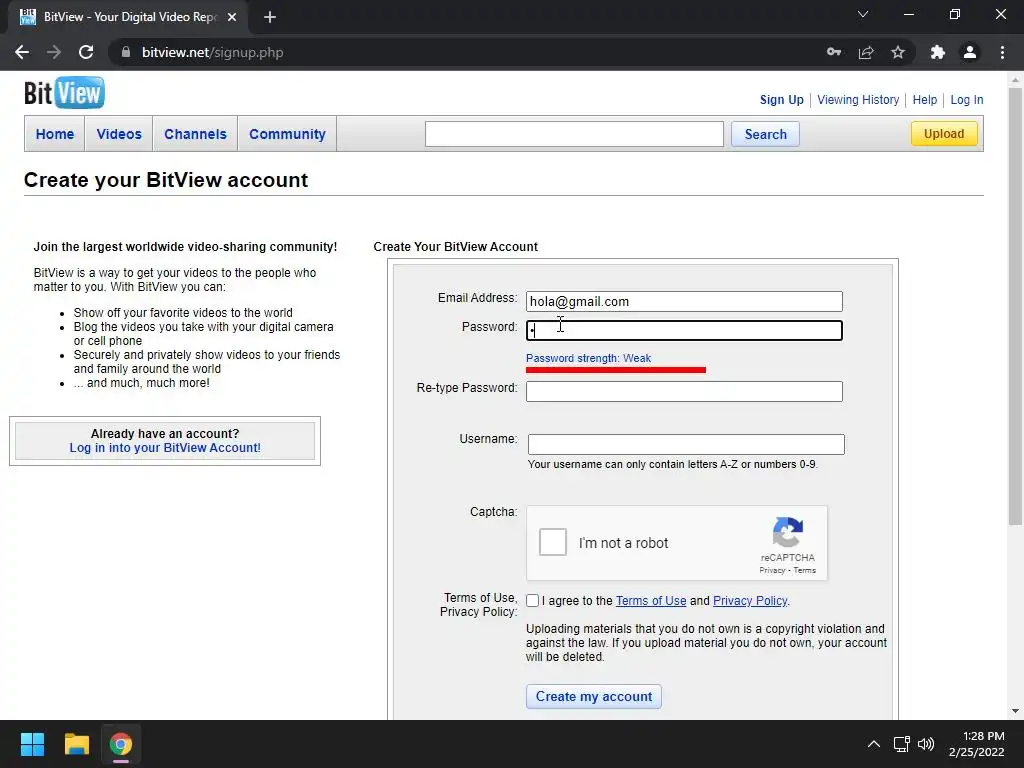Click the site padlock icon
This screenshot has height=768, width=1024.
point(126,52)
